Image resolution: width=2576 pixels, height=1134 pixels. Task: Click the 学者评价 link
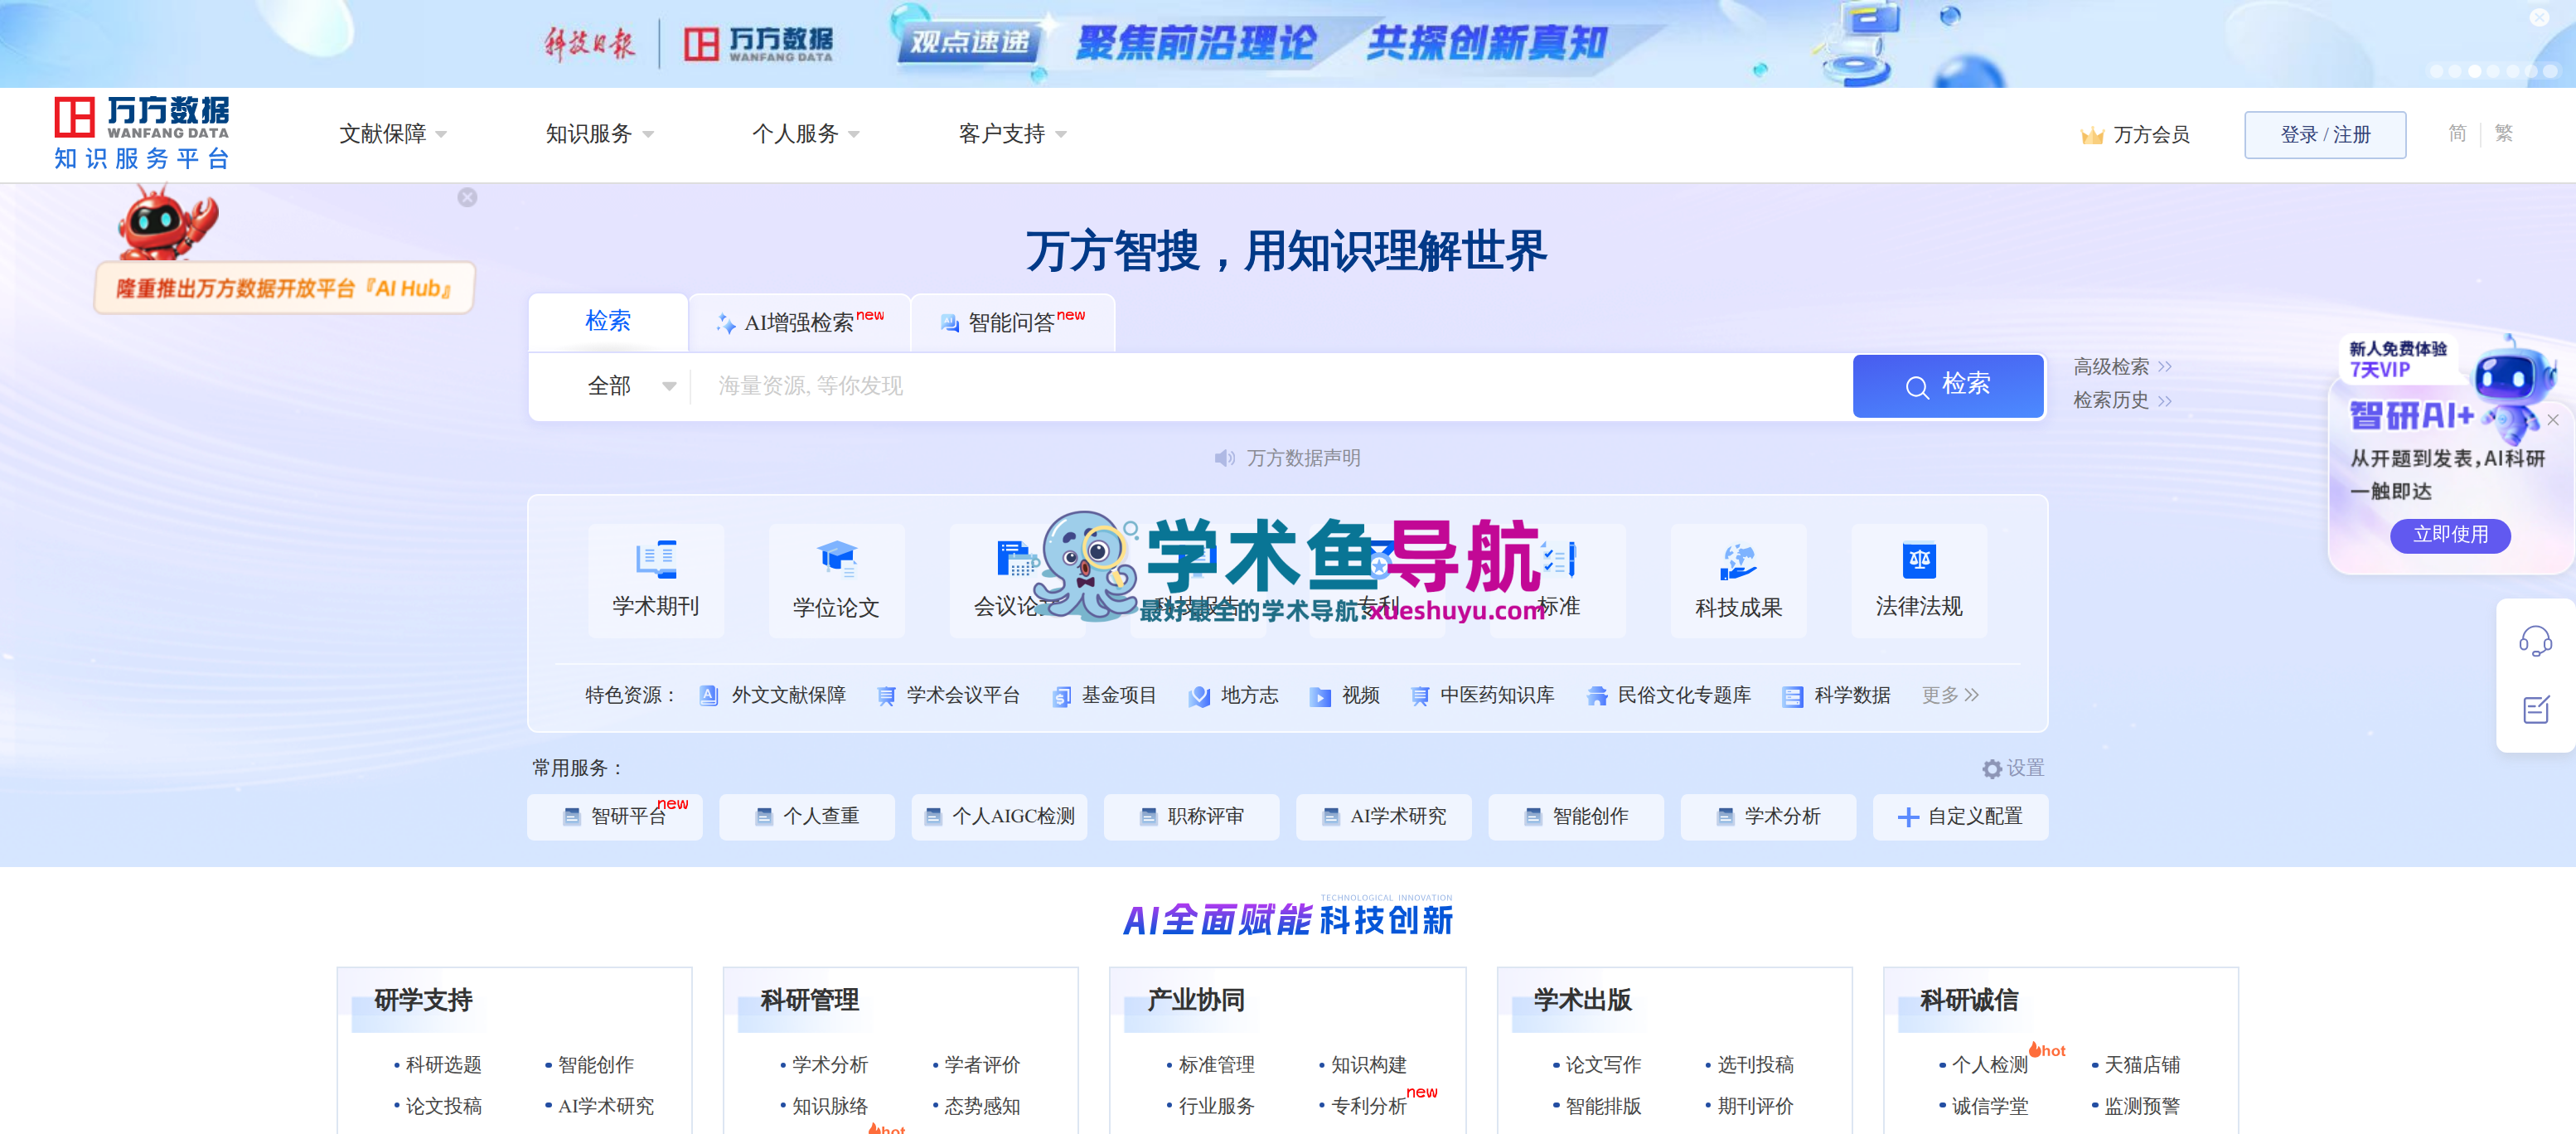(982, 1065)
